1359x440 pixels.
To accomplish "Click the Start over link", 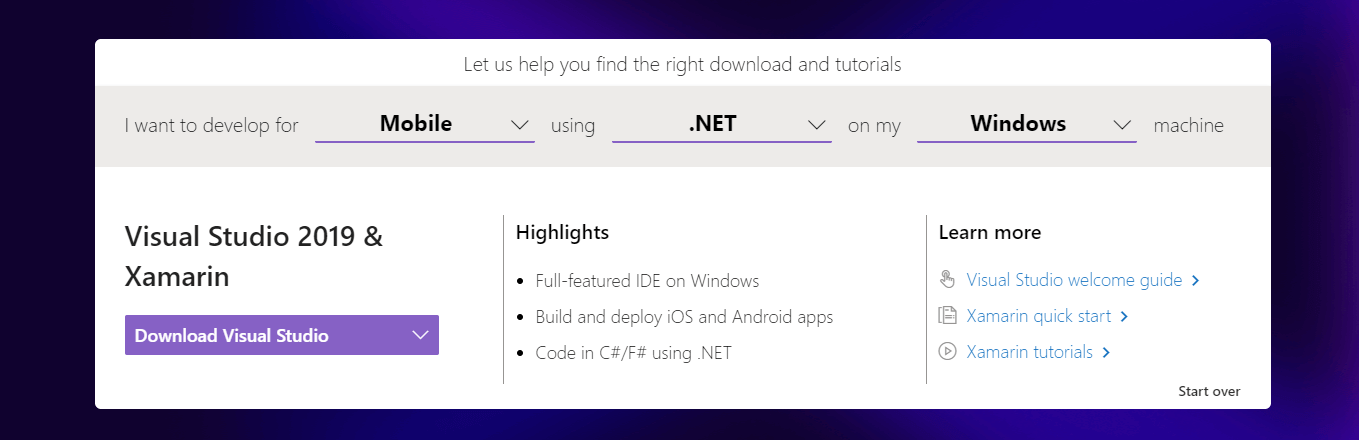I will pos(1209,391).
